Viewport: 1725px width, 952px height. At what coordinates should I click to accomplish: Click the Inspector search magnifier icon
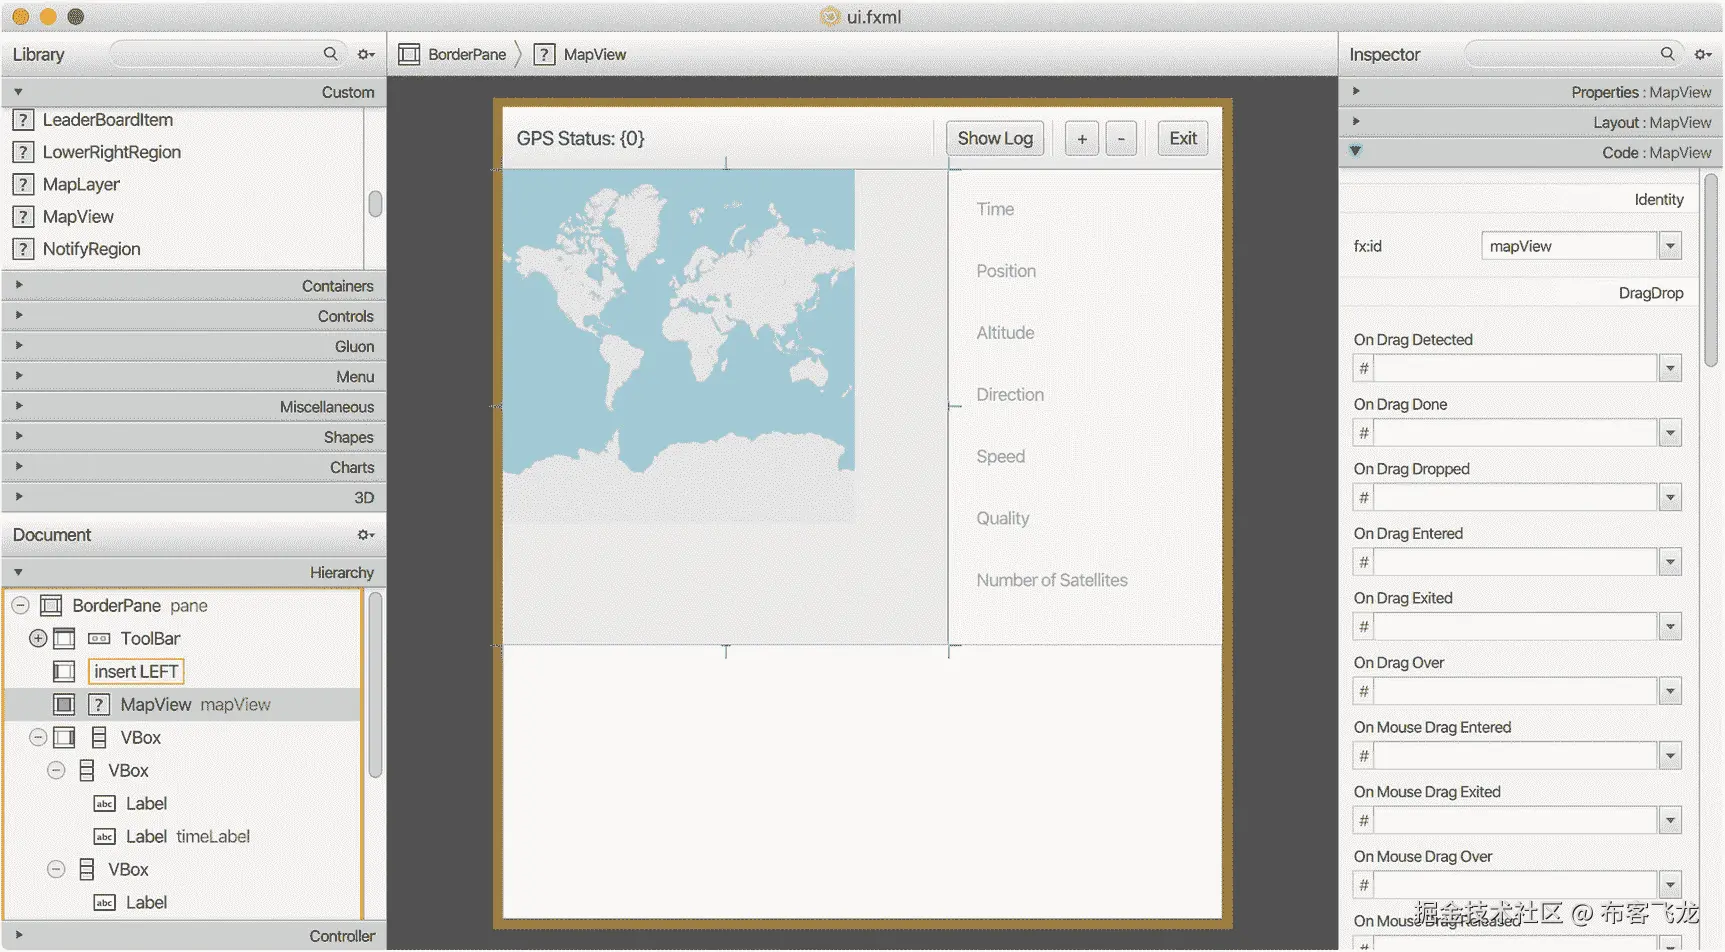[x=1667, y=54]
